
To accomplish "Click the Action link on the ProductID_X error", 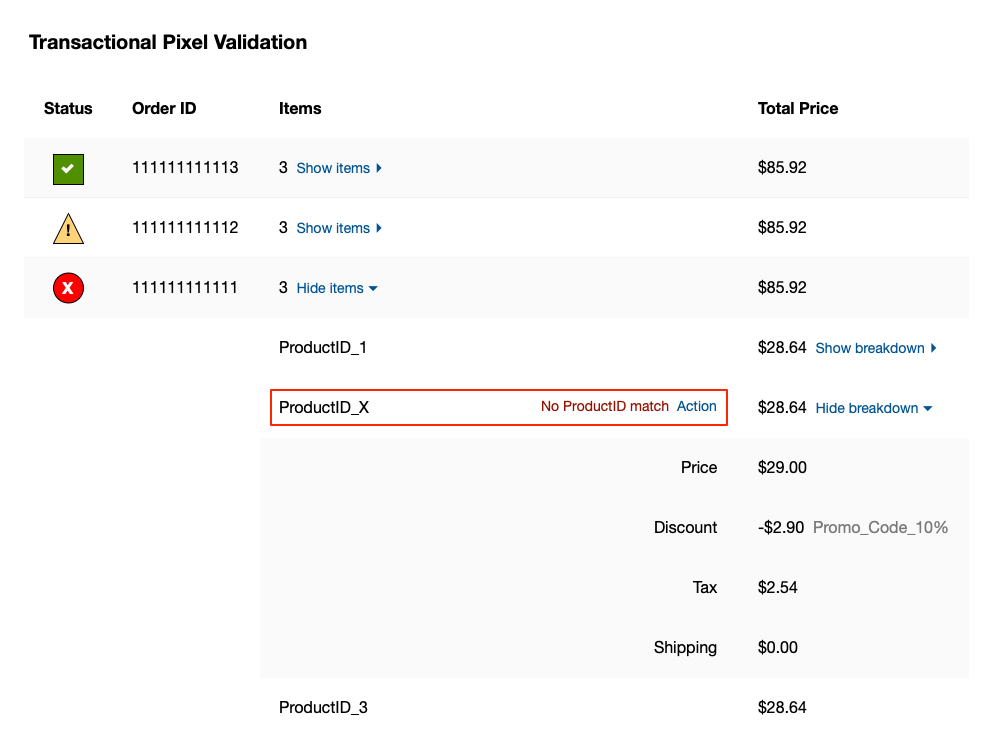I will click(x=697, y=406).
